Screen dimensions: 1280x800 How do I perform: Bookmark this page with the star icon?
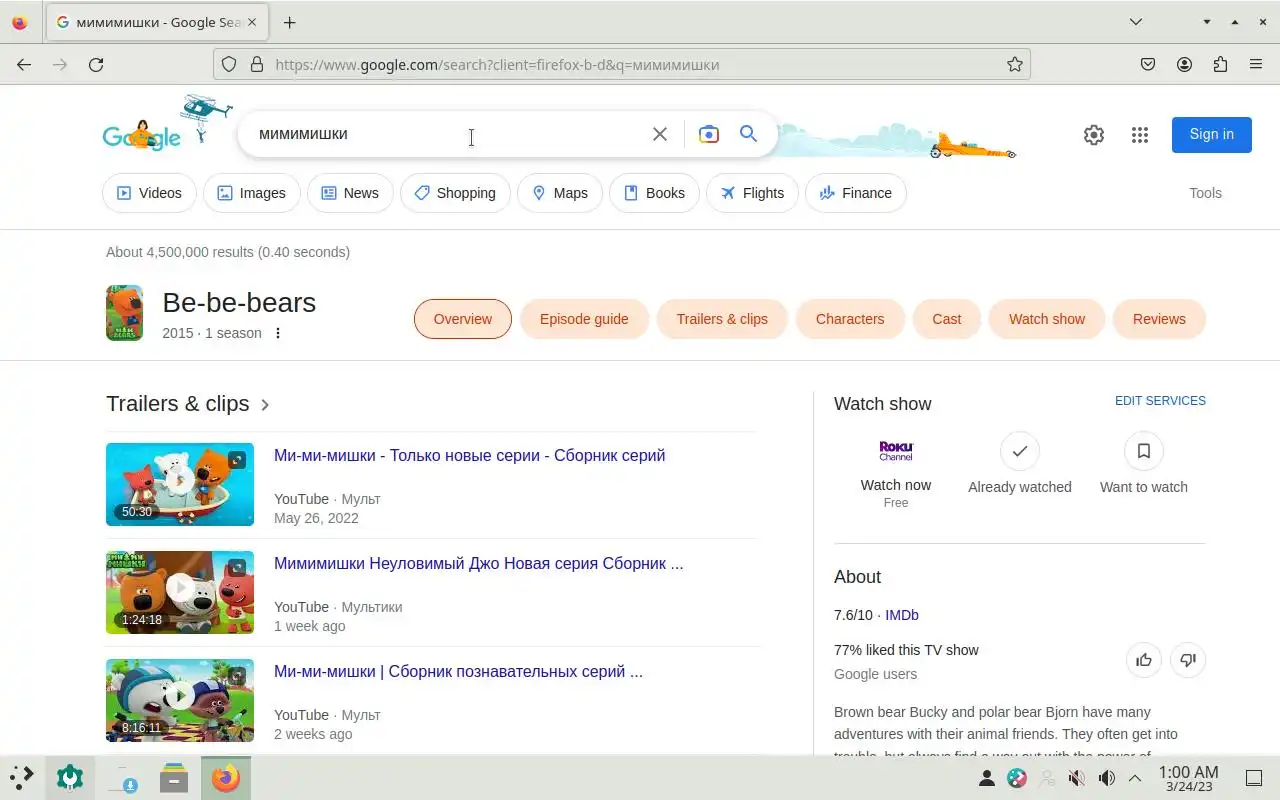pos(1015,64)
